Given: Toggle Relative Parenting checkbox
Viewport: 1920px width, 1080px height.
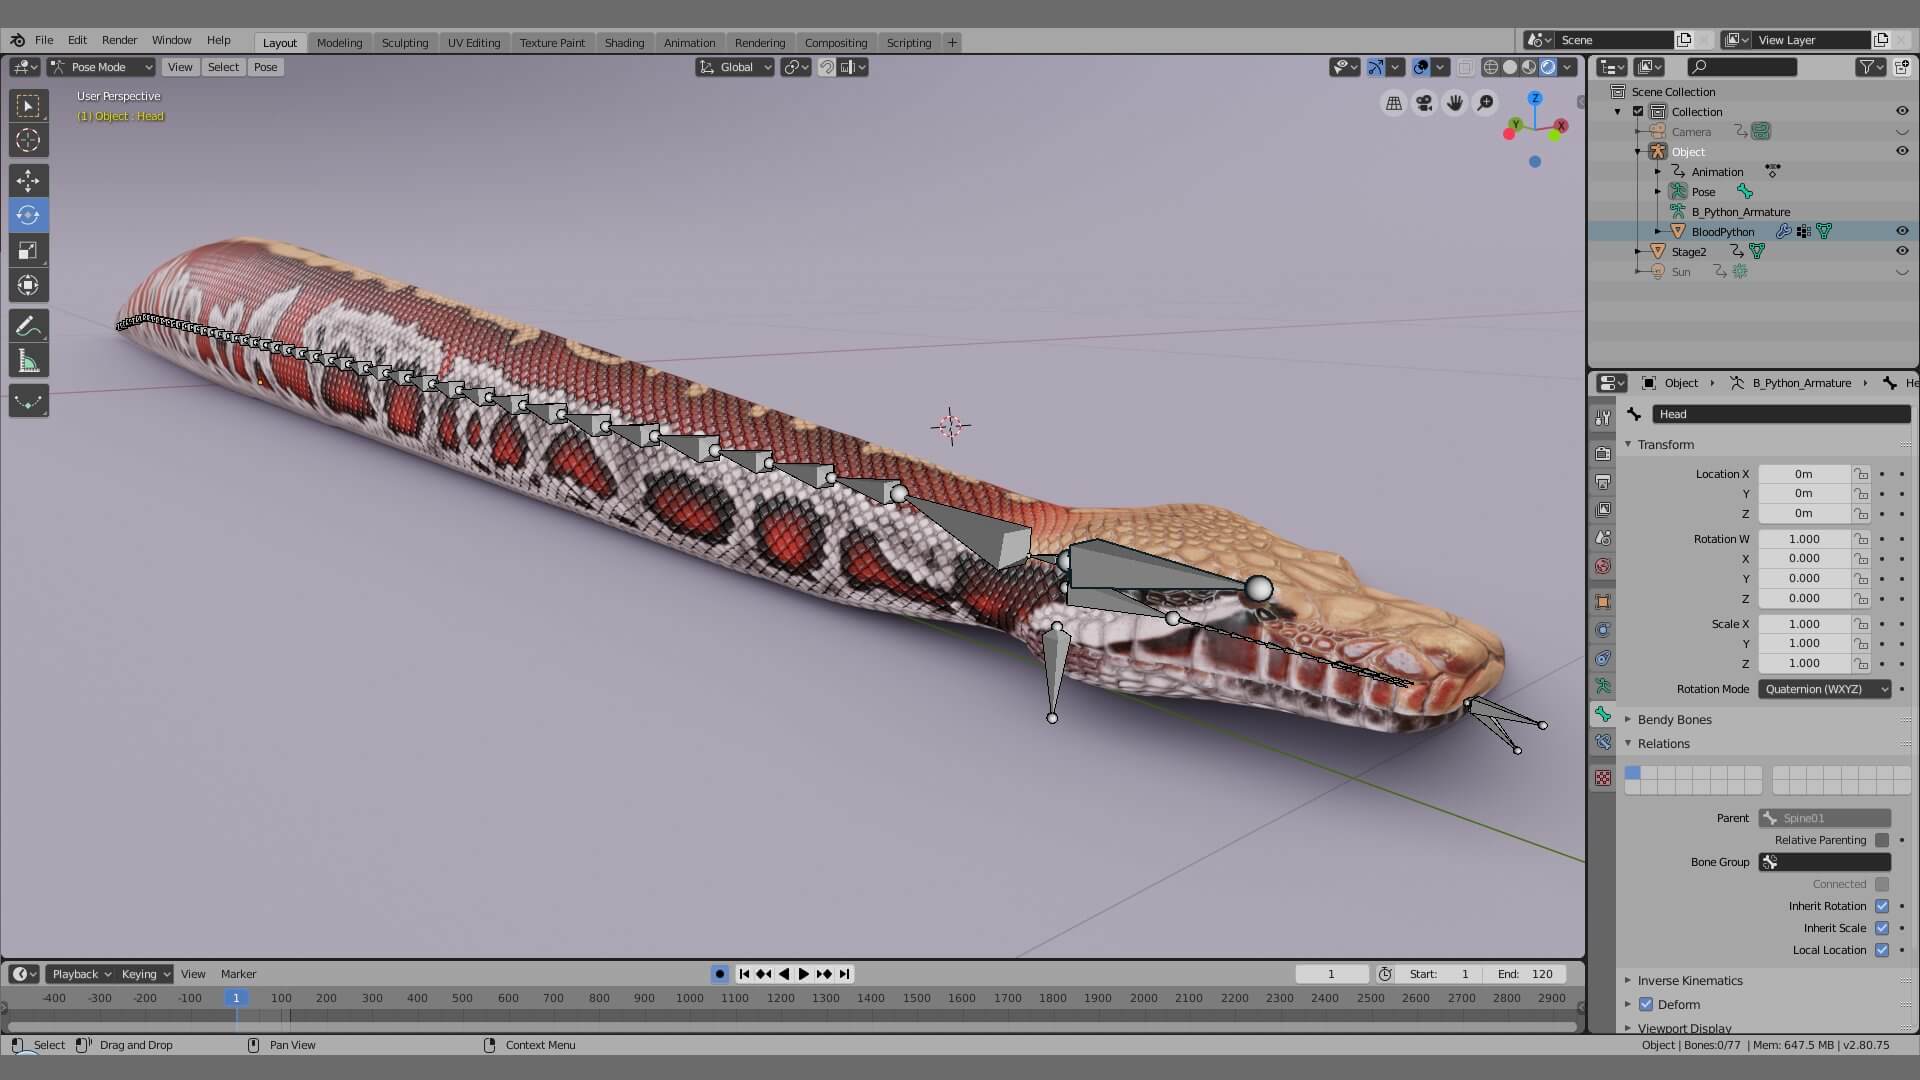Looking at the screenshot, I should 1882,840.
